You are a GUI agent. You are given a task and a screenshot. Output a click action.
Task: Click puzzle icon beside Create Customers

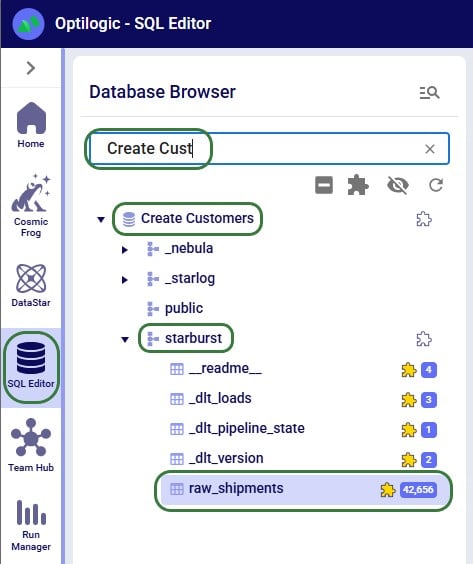424,219
